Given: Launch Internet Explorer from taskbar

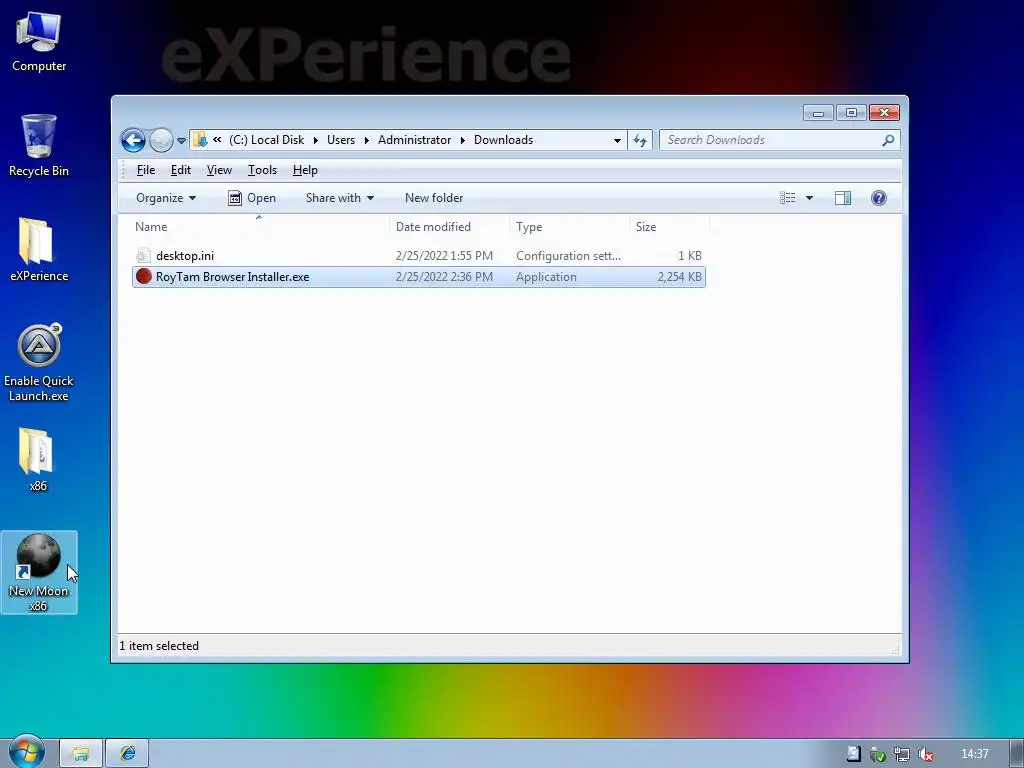Looking at the screenshot, I should pos(127,754).
